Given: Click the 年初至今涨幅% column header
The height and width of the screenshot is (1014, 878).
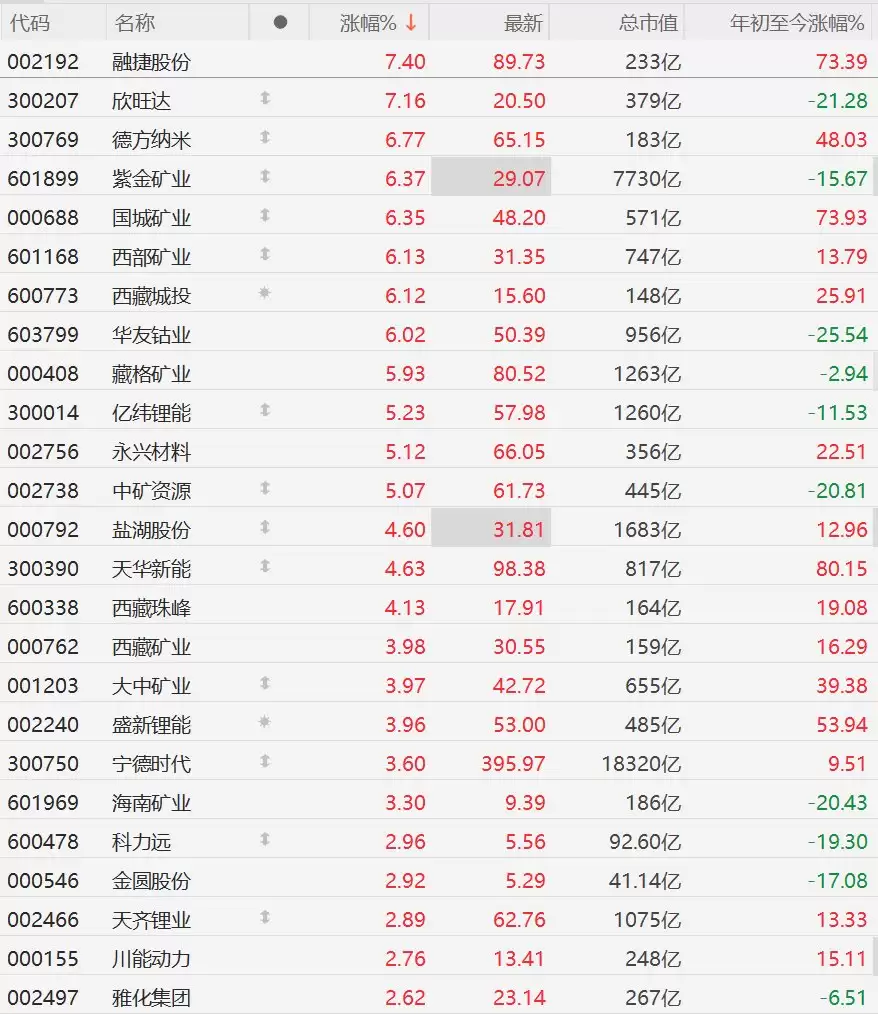Looking at the screenshot, I should 797,23.
